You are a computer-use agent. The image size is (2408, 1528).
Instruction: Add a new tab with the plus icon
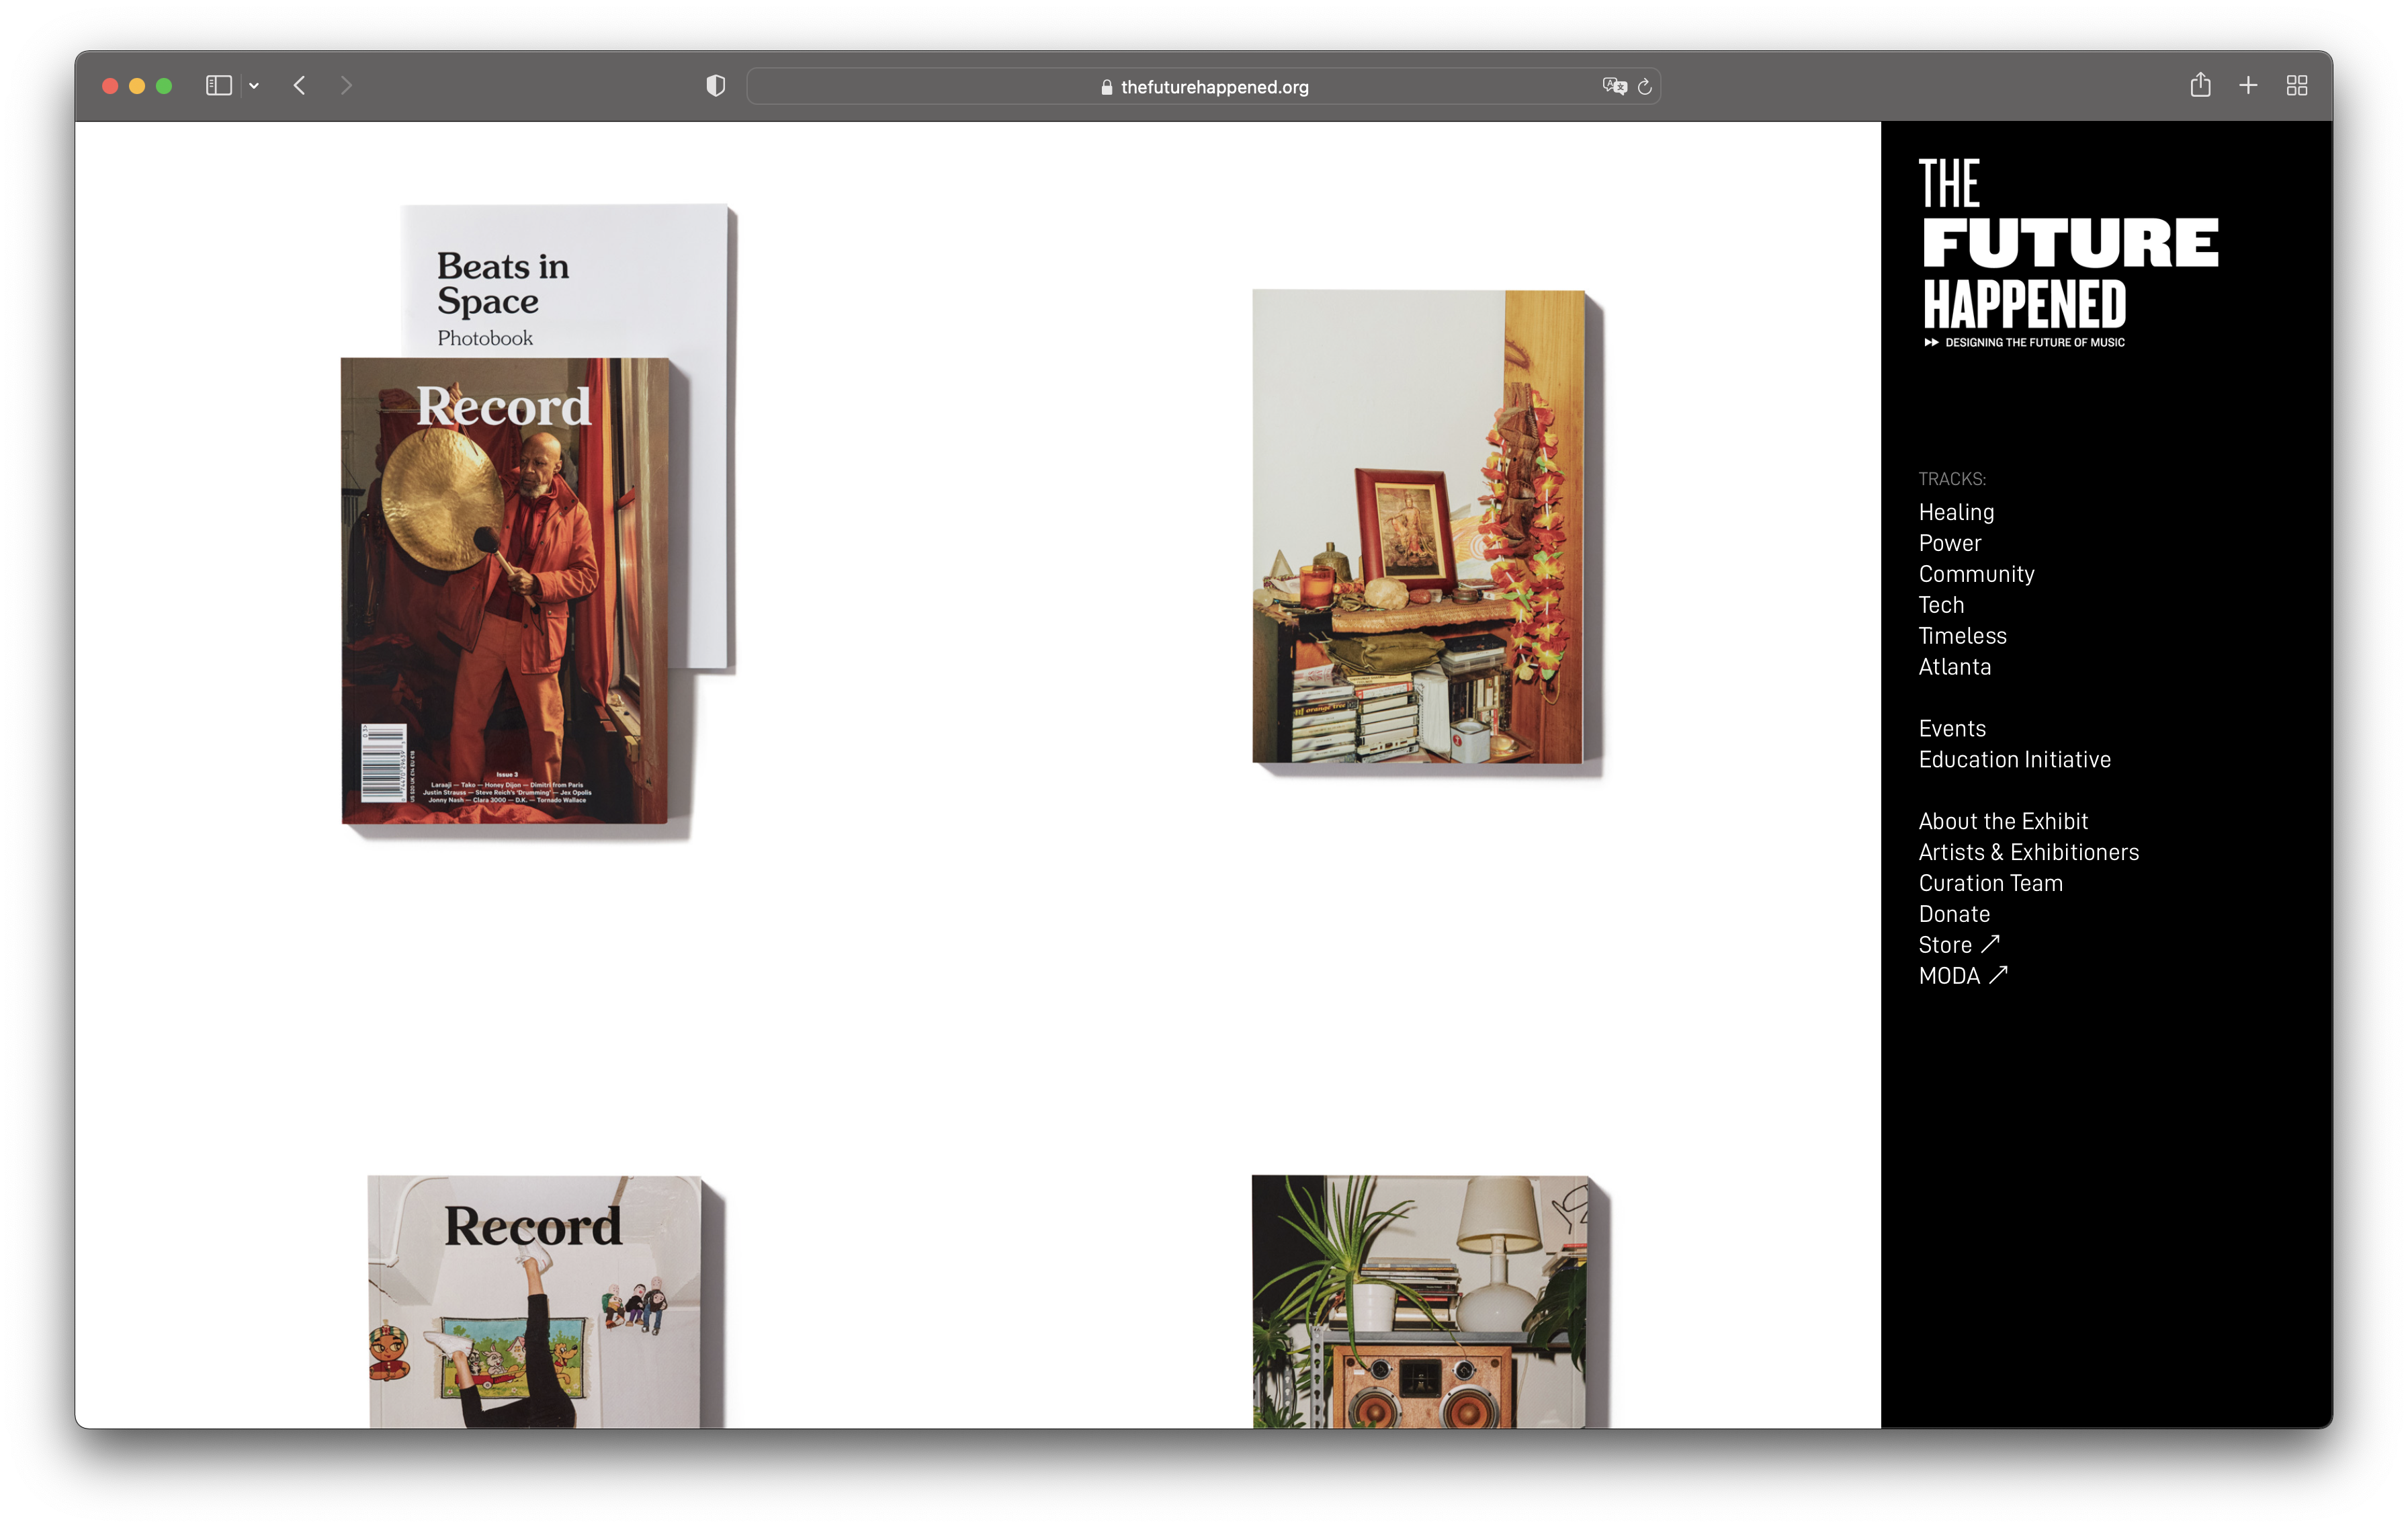pos(2248,86)
